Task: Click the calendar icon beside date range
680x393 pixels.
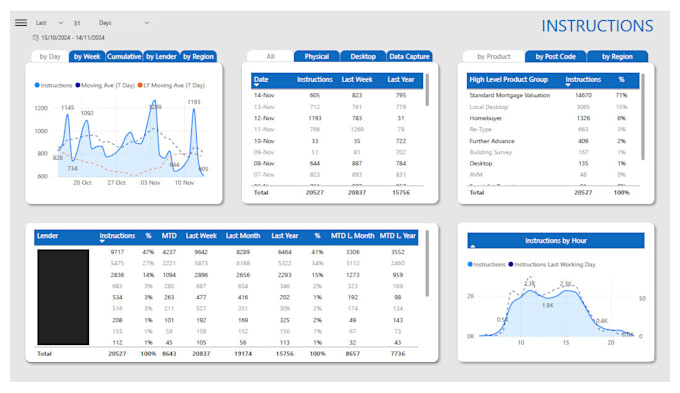Action: coord(36,38)
